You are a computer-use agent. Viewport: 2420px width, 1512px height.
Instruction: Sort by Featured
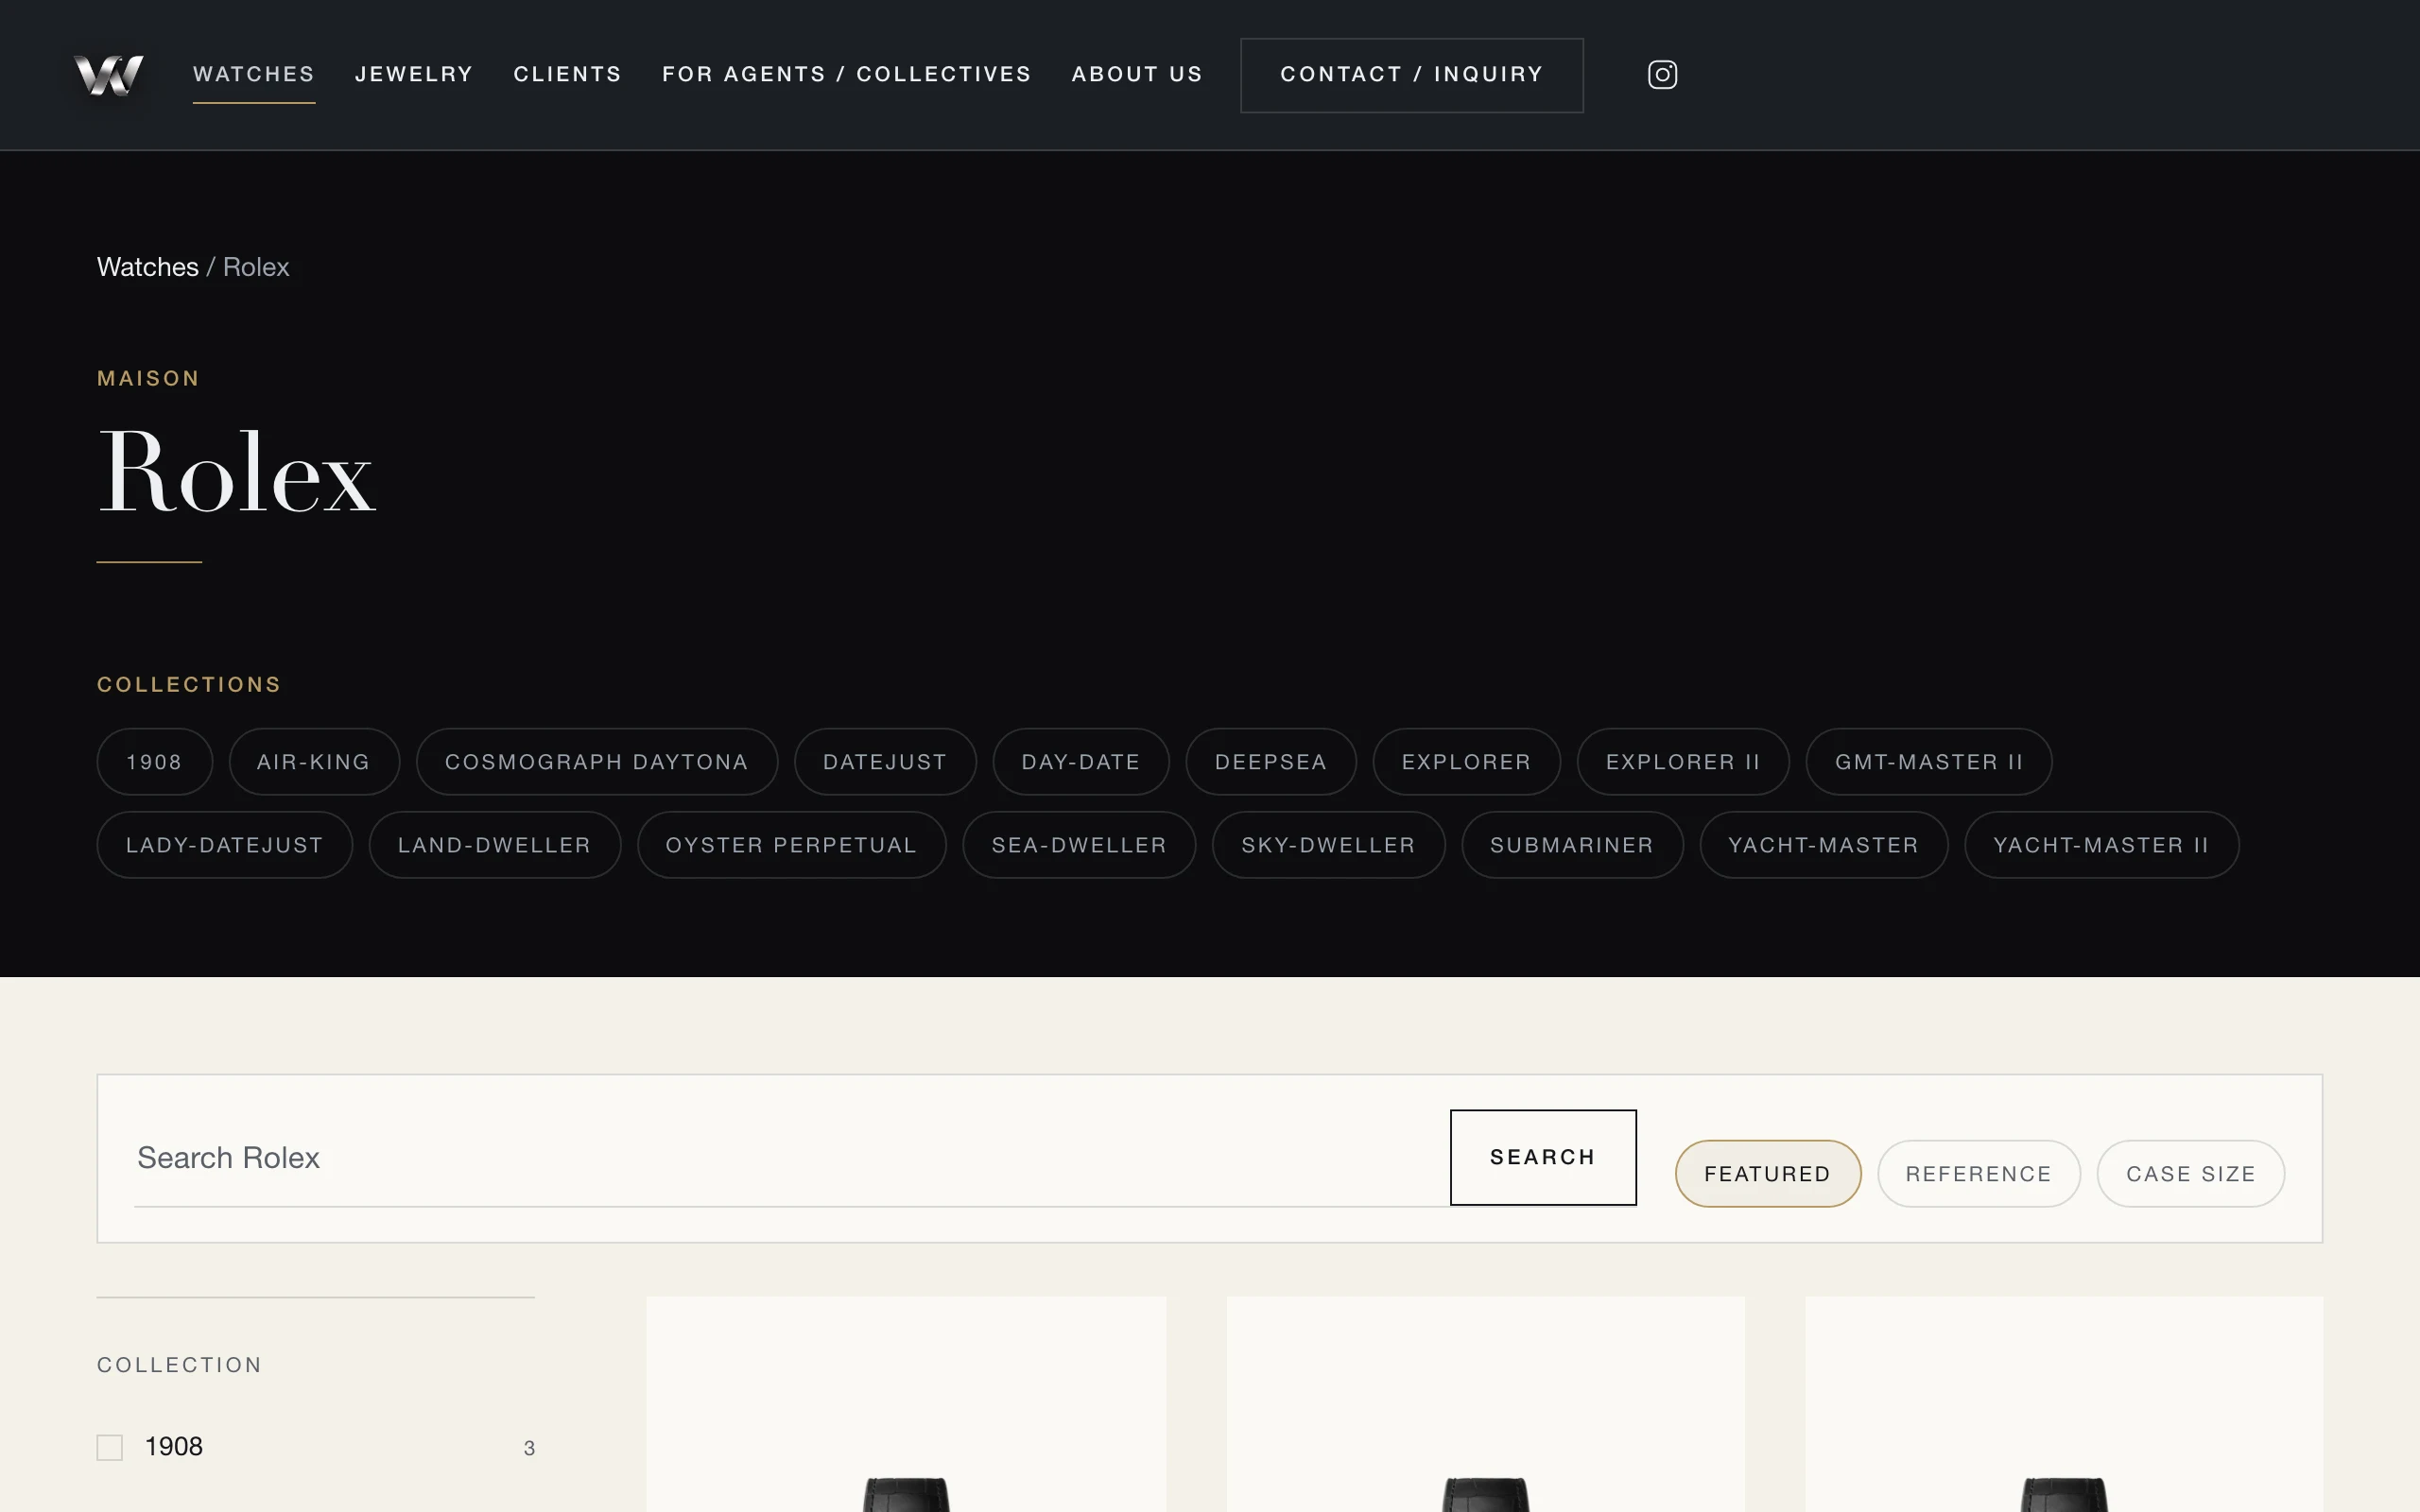point(1768,1174)
